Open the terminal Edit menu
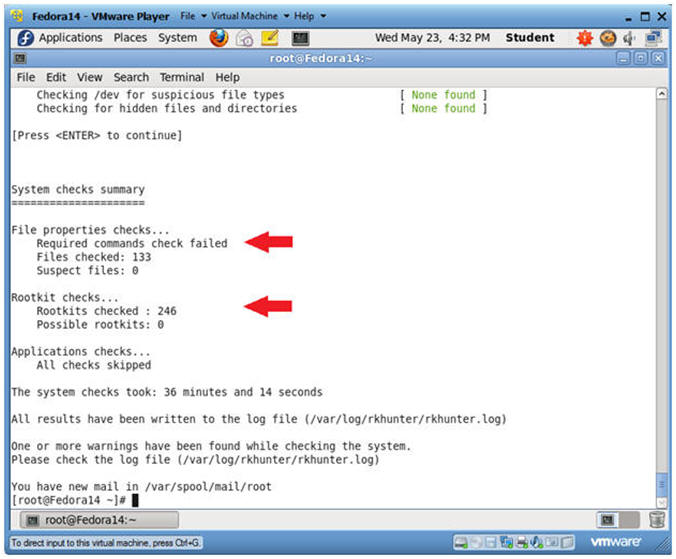This screenshot has width=676, height=559. point(56,78)
